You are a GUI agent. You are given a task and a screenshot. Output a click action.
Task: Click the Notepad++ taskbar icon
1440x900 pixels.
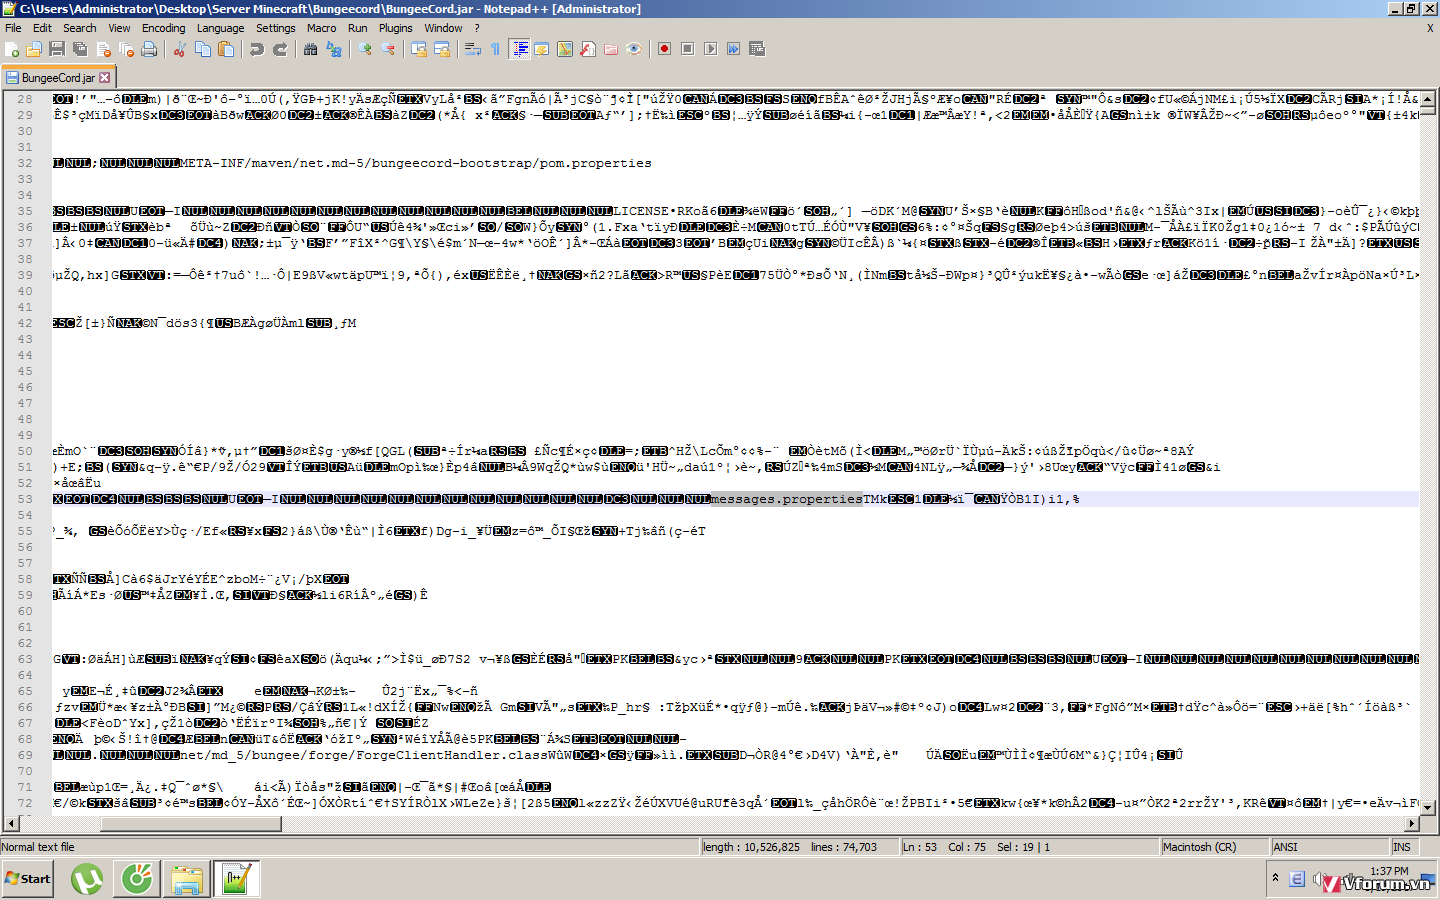[x=236, y=879]
